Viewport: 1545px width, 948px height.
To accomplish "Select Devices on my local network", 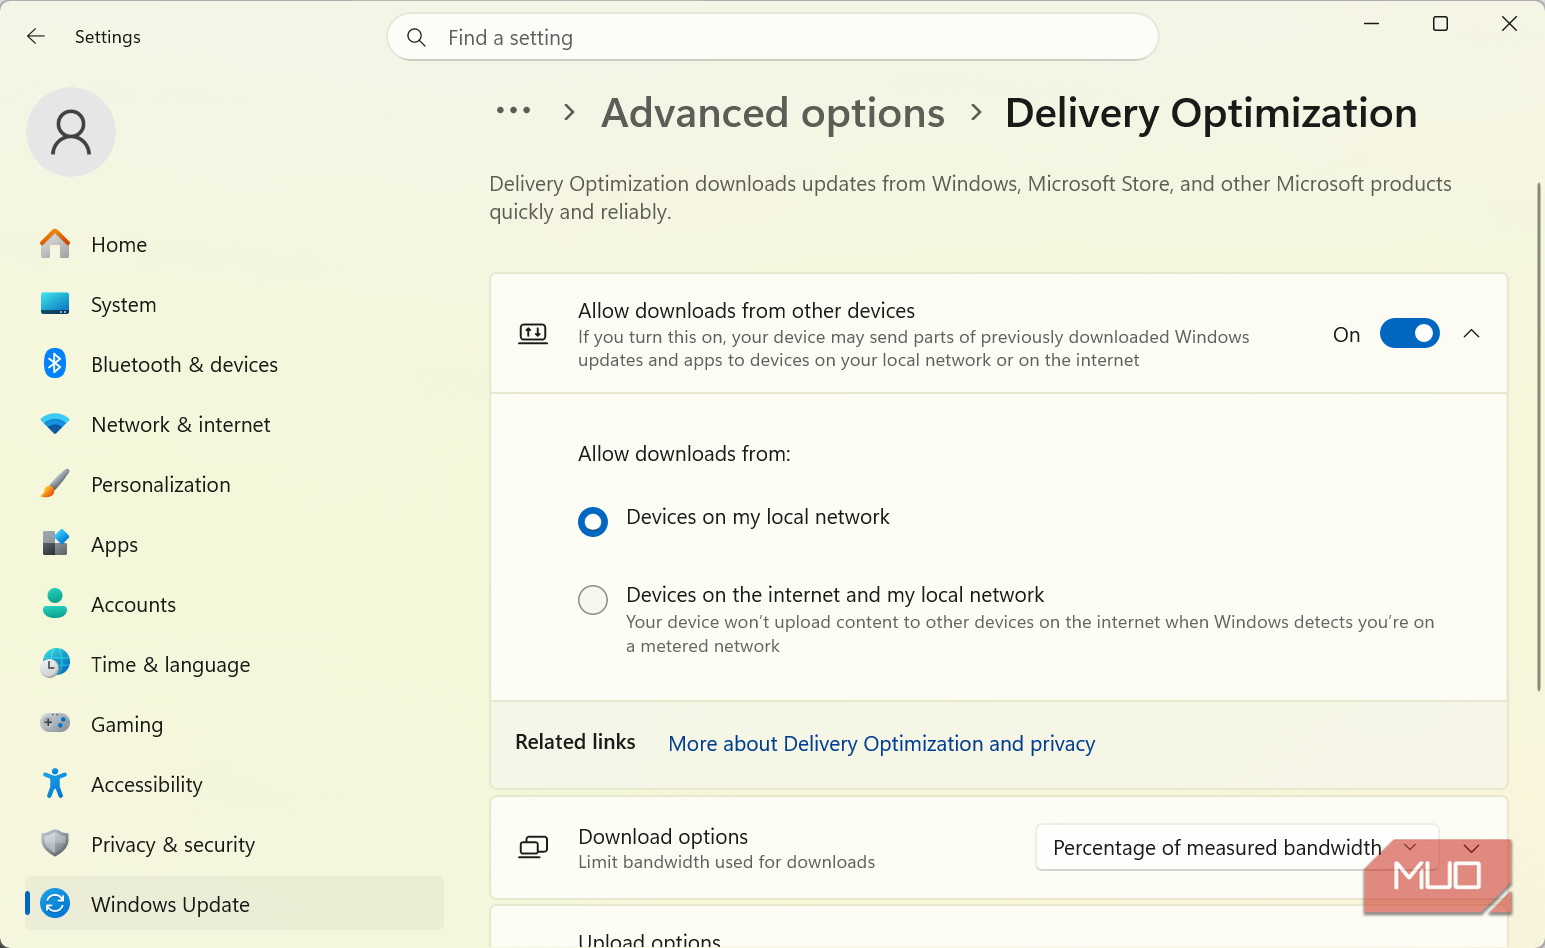I will pyautogui.click(x=593, y=521).
